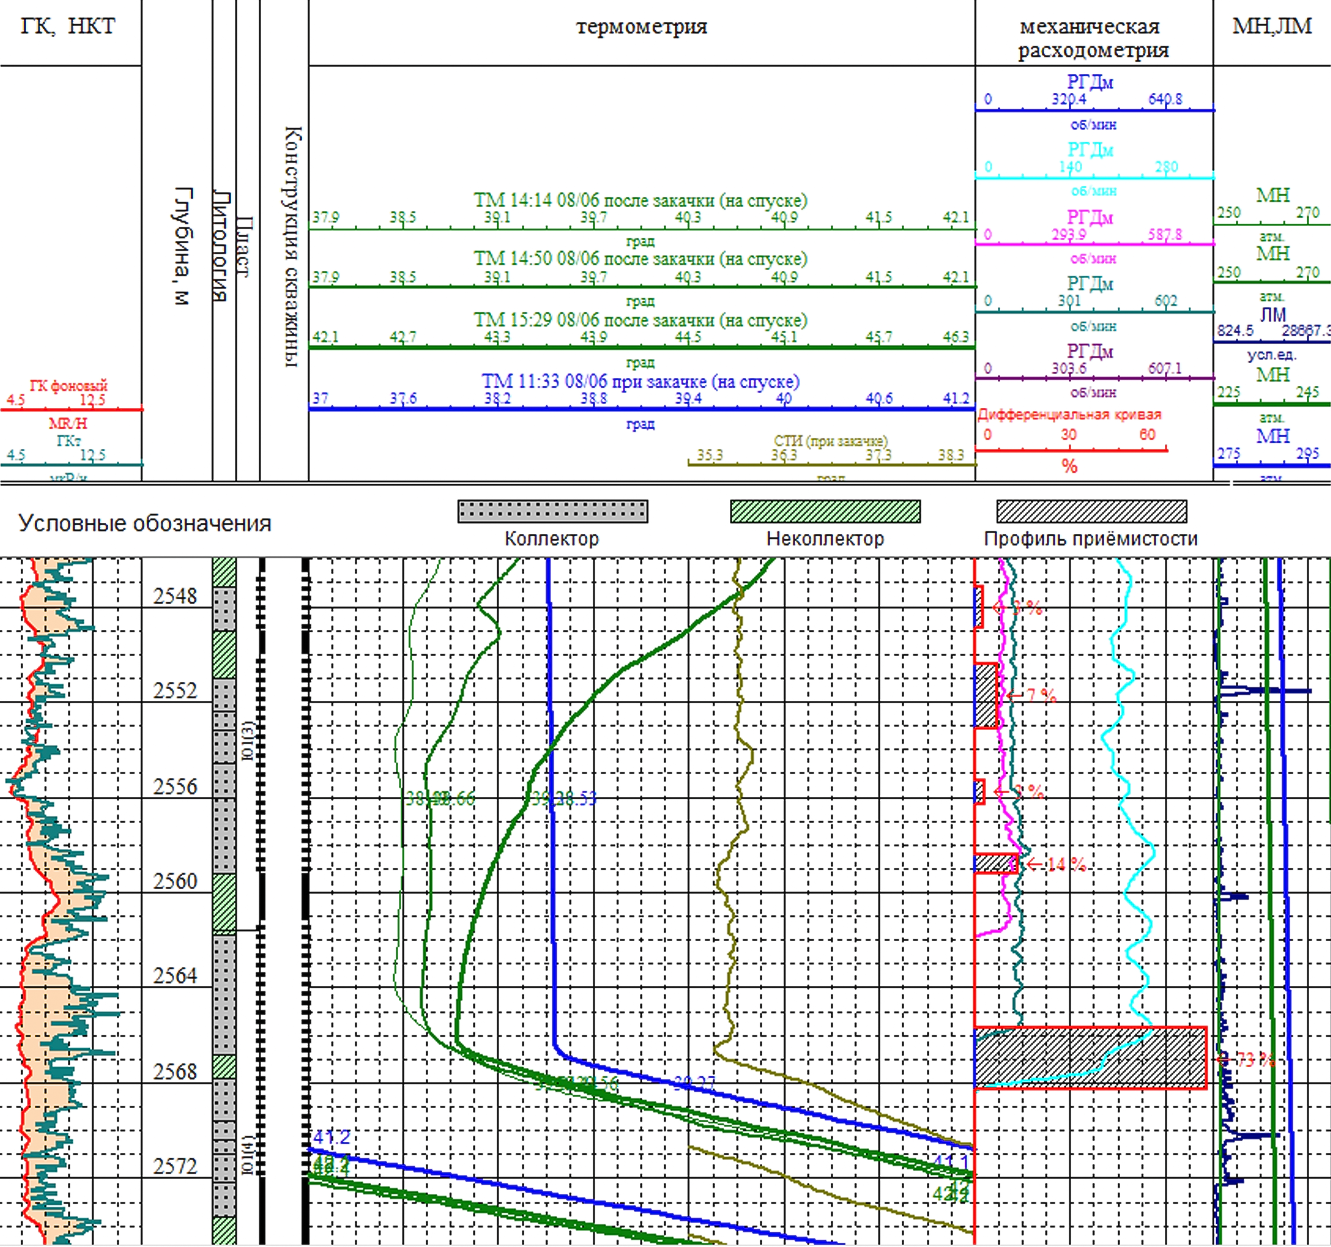The width and height of the screenshot is (1331, 1247).
Task: Click the hatched Профиль приёмистости legend swatch
Action: click(1091, 512)
